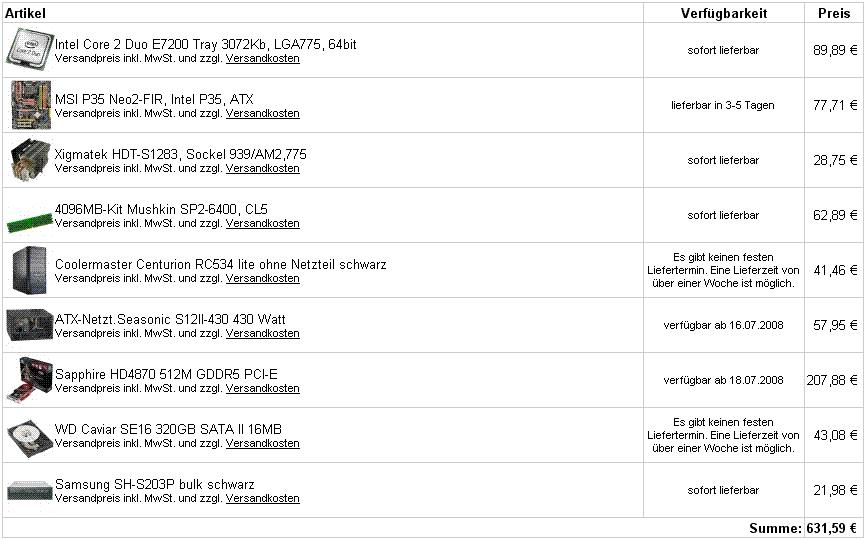
Task: Click the Verfügbarkeit column header
Action: [x=724, y=13]
